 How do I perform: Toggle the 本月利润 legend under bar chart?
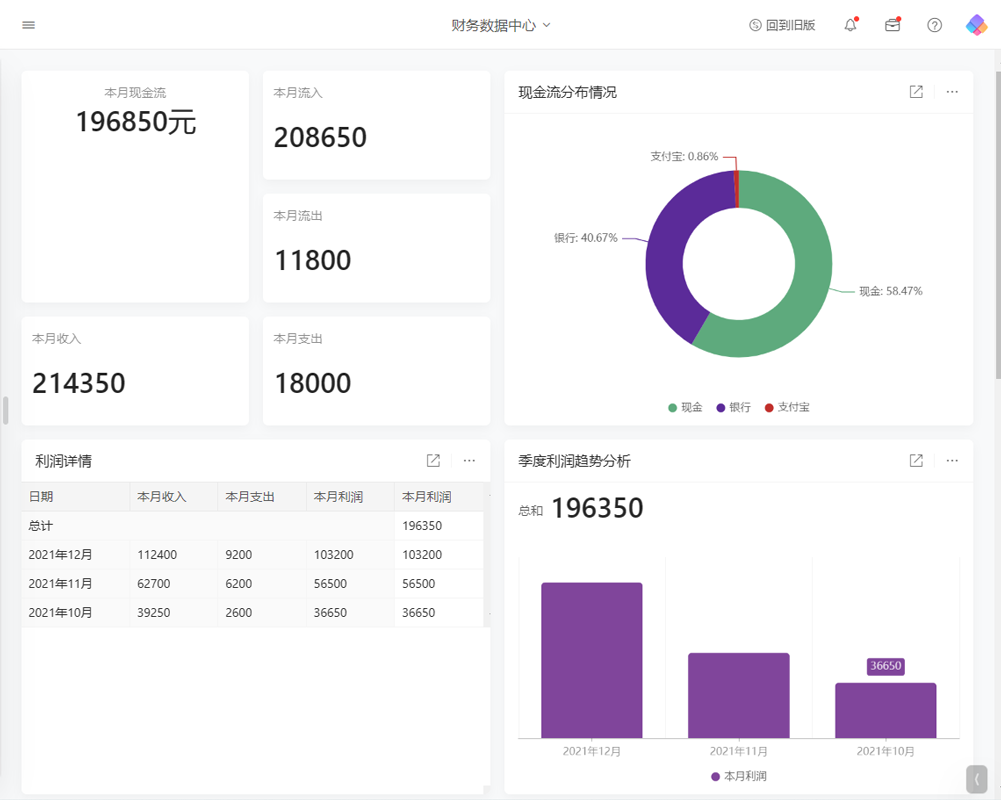(740, 775)
